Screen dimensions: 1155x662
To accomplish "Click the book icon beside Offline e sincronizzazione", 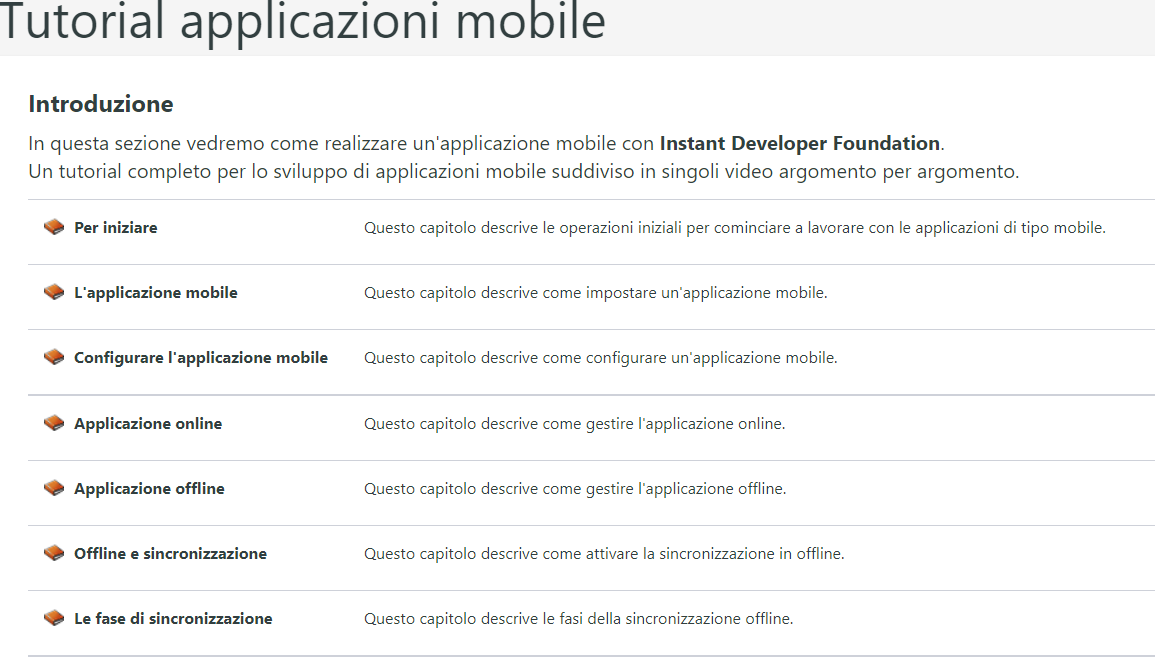I will click(54, 554).
